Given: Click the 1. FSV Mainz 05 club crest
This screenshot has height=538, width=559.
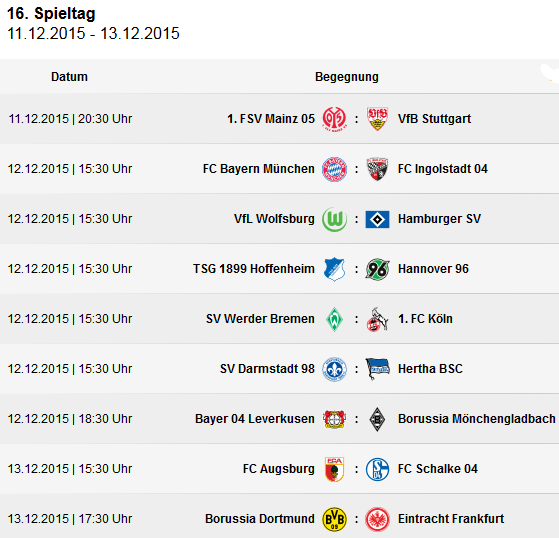Looking at the screenshot, I should (x=334, y=119).
